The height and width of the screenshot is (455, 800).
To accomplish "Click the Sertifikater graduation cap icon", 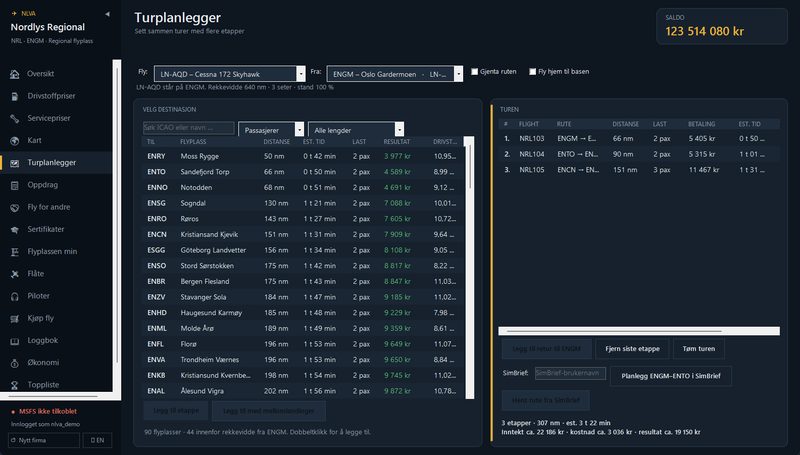I will tap(15, 230).
